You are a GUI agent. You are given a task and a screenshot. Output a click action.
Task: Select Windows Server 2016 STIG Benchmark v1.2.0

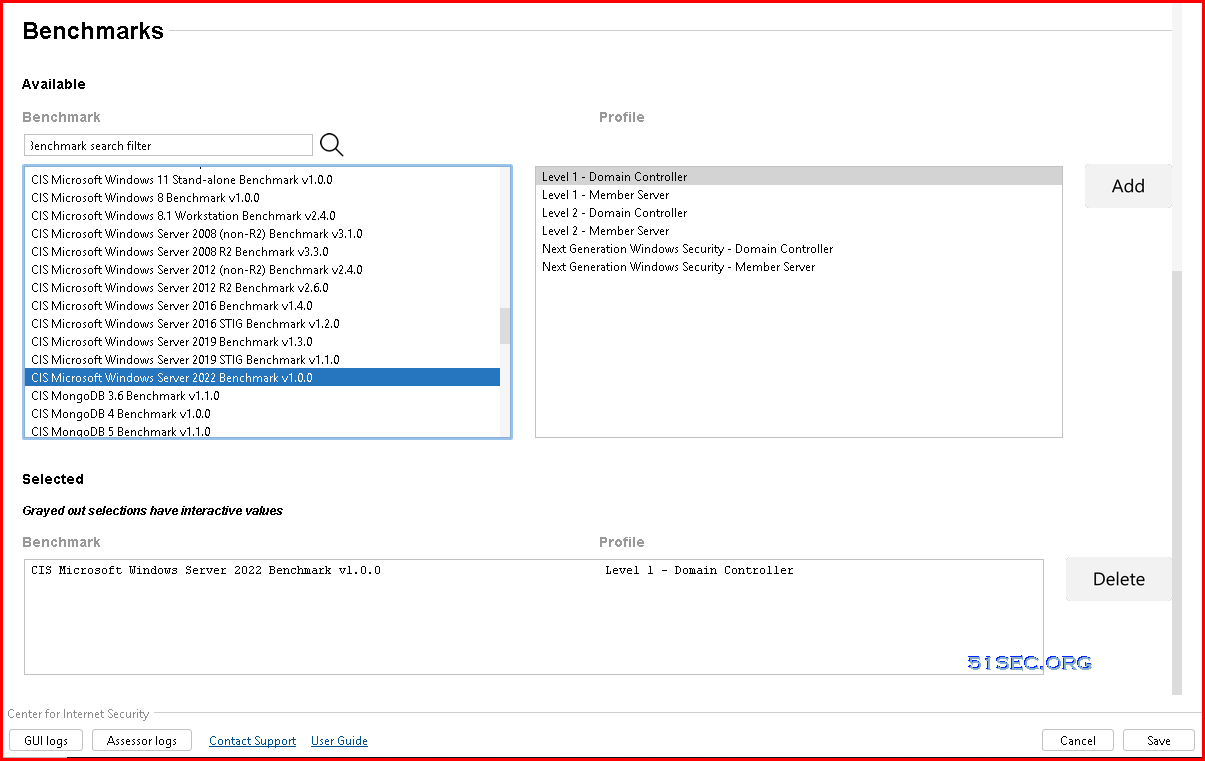pyautogui.click(x=262, y=324)
